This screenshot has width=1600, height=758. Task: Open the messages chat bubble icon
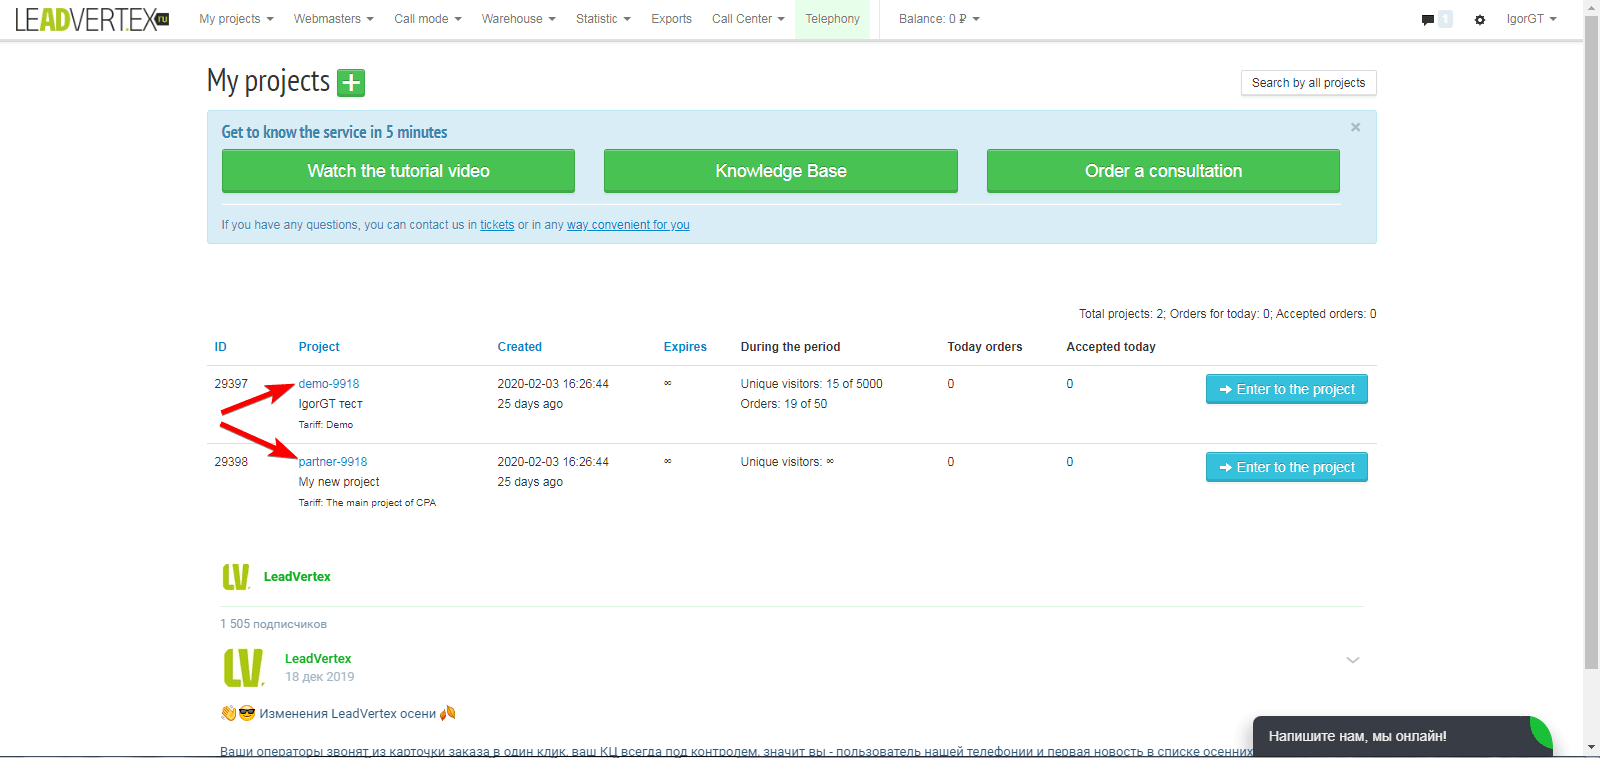(1427, 20)
